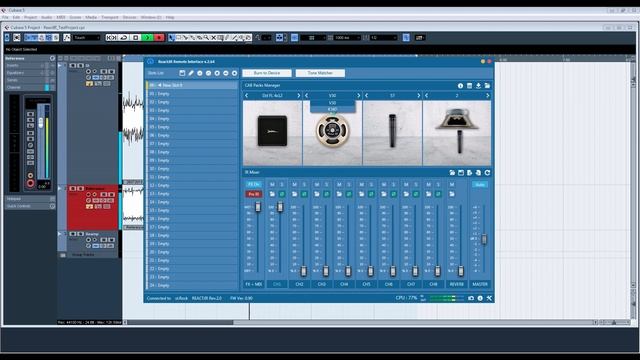
Task: Go to next cabinet with right arrow
Action: pos(298,96)
